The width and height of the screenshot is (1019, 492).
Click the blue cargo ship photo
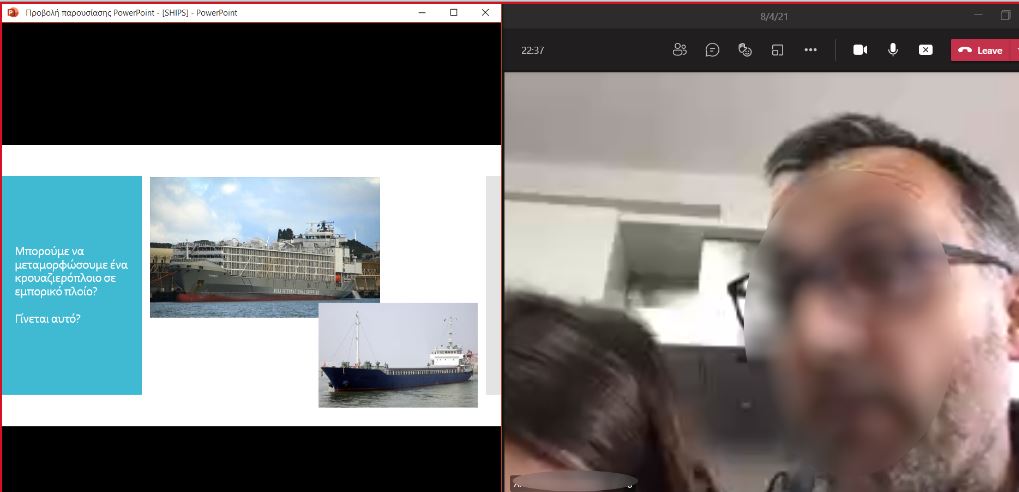point(398,355)
